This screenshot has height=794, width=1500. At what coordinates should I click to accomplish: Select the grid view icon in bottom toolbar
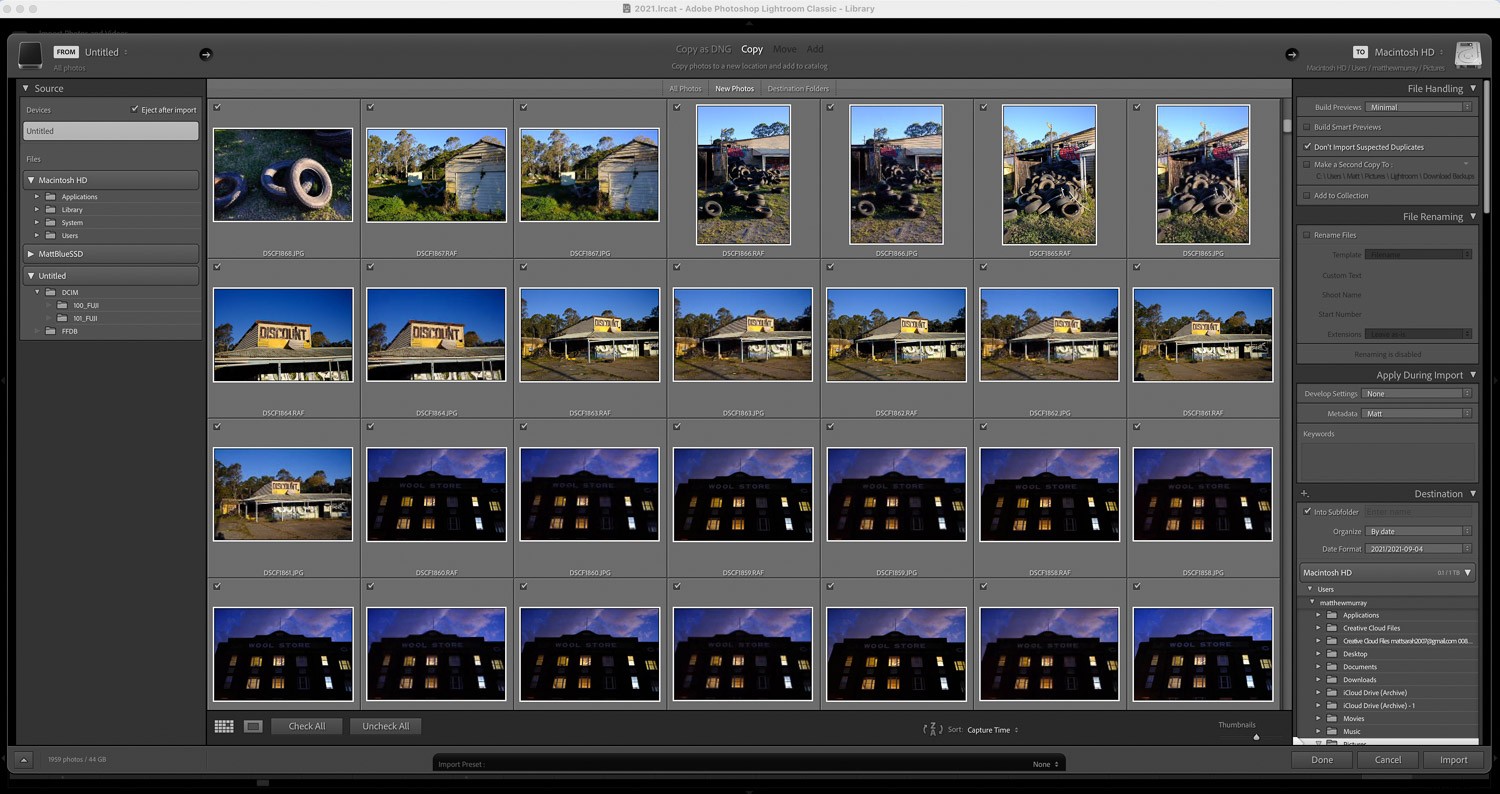[224, 726]
